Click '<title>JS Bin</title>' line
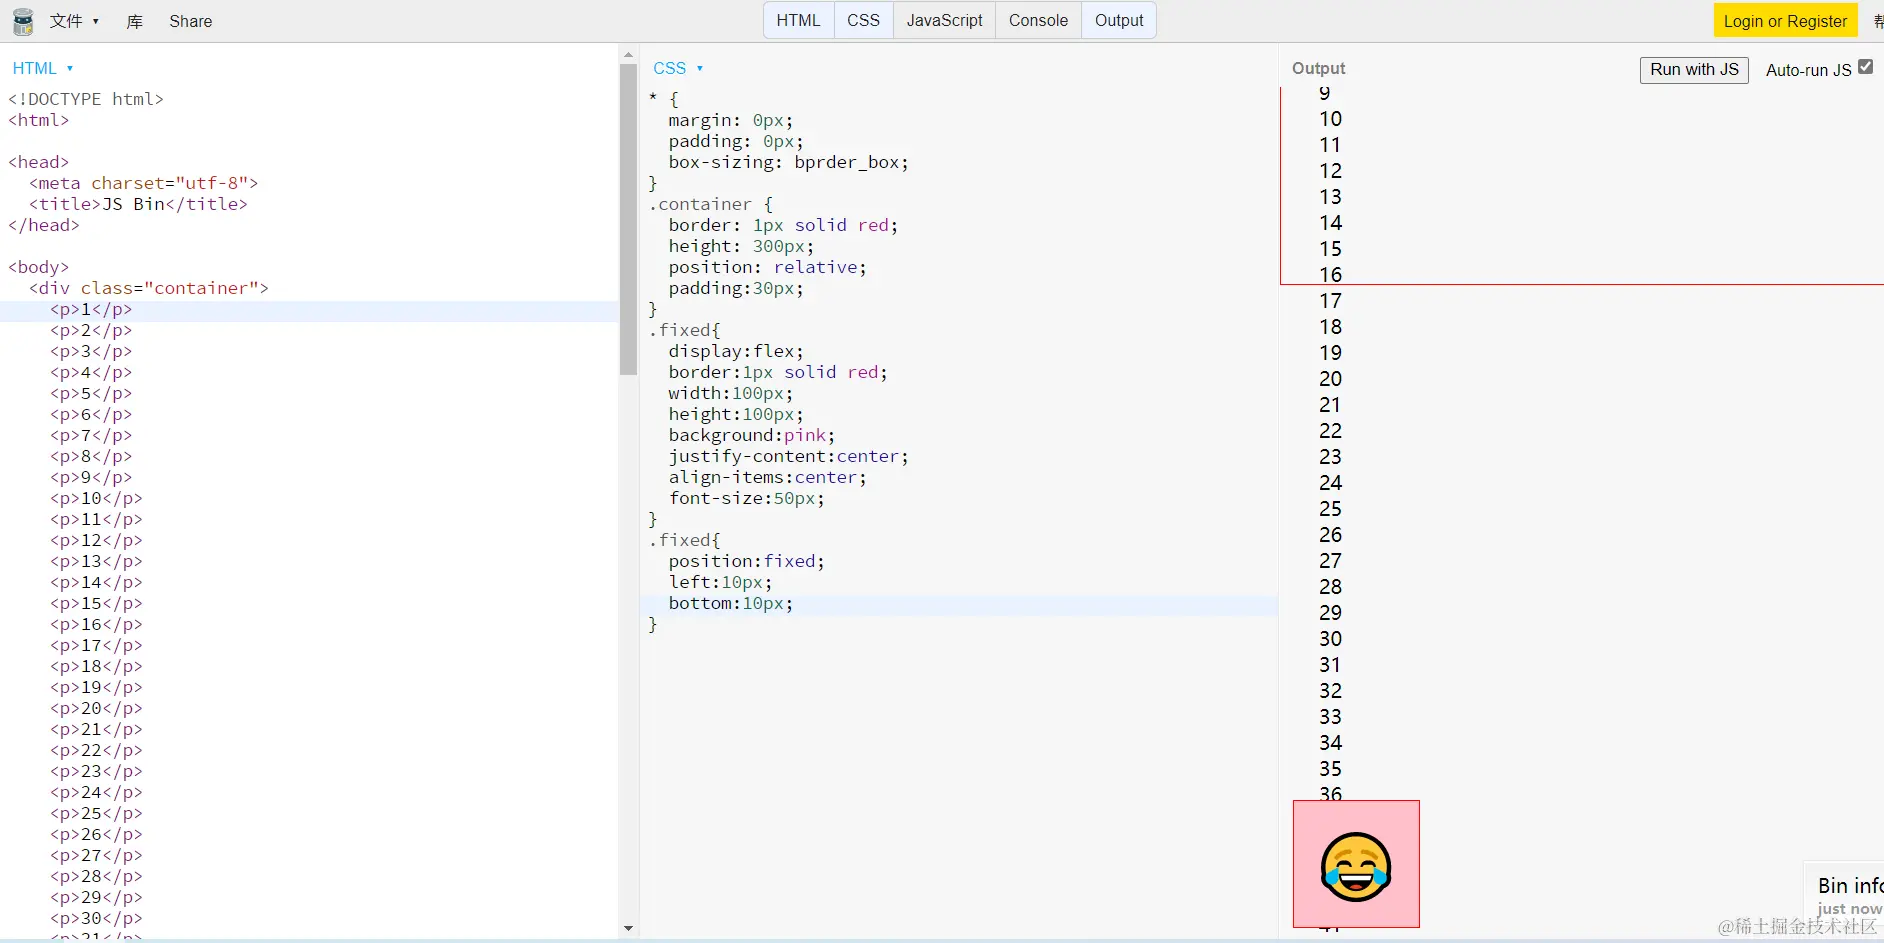 point(138,205)
